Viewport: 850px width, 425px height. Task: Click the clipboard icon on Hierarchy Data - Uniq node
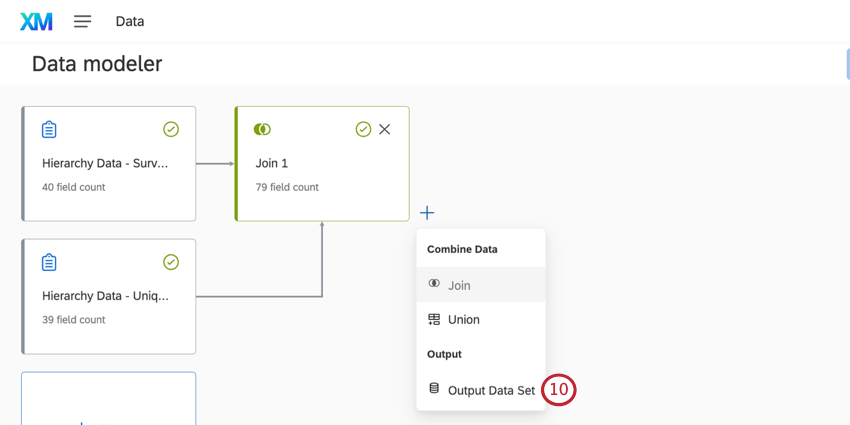(49, 262)
